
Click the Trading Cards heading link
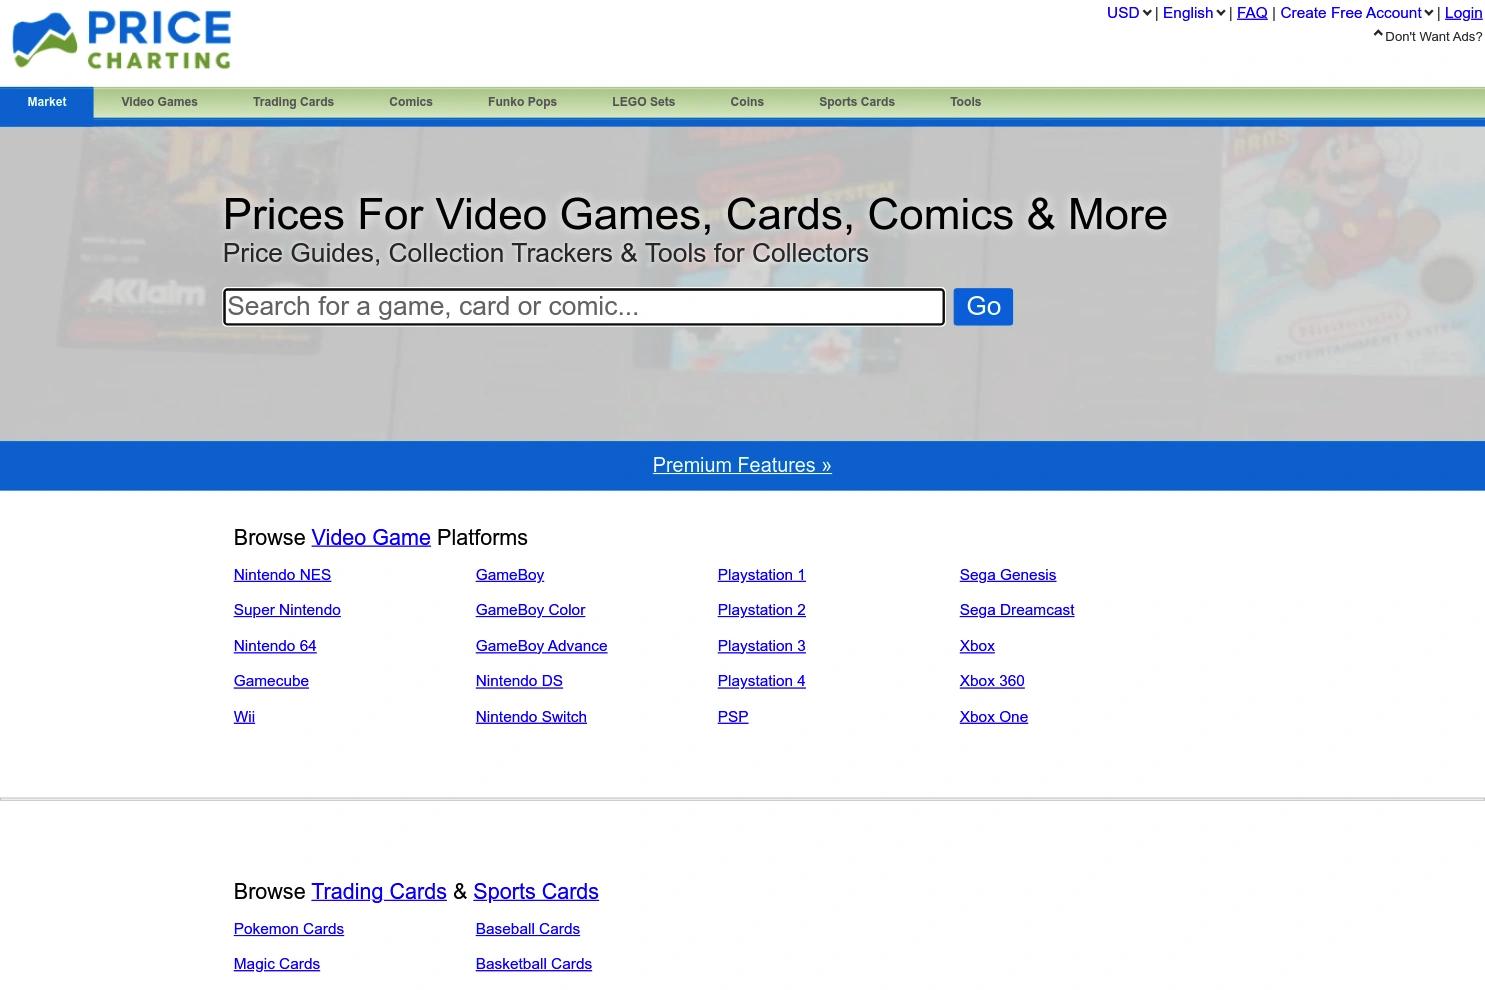pos(379,891)
